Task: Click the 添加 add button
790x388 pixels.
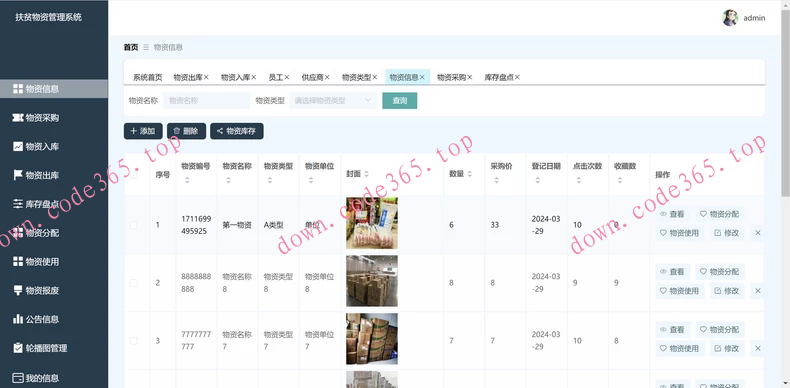Action: tap(143, 131)
